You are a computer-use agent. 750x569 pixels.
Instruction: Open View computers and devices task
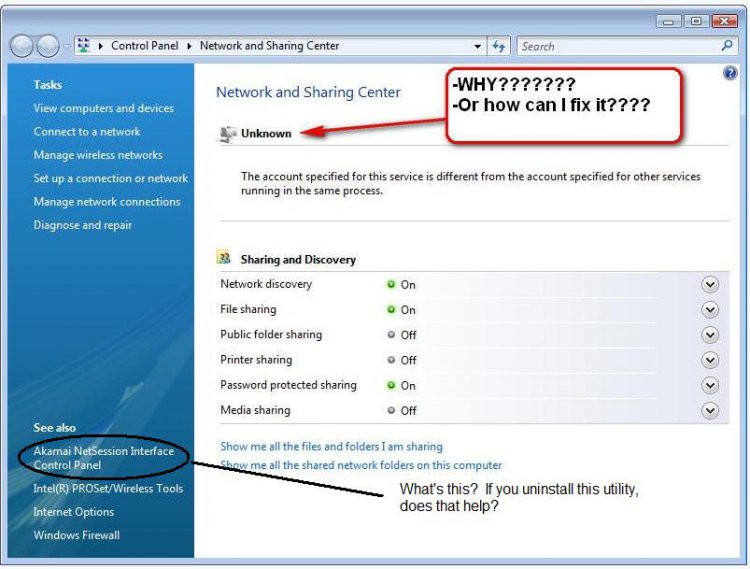pyautogui.click(x=103, y=108)
